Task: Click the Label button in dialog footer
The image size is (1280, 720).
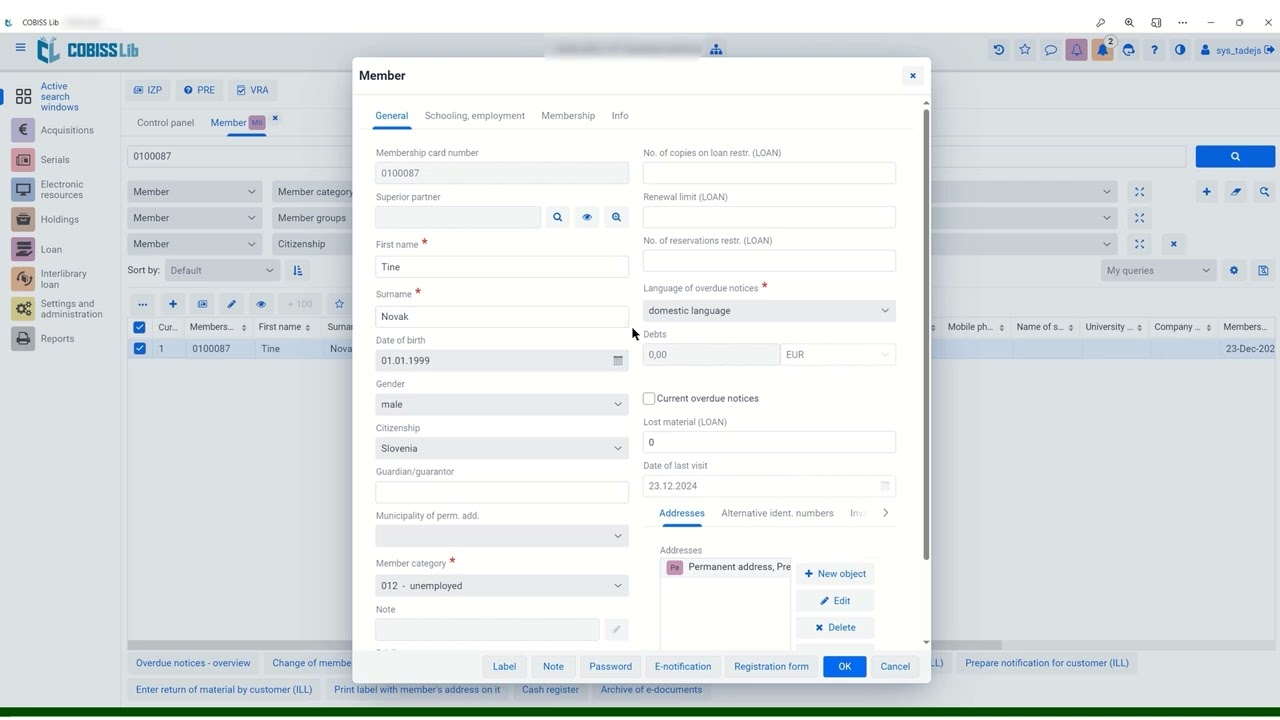Action: (x=504, y=667)
